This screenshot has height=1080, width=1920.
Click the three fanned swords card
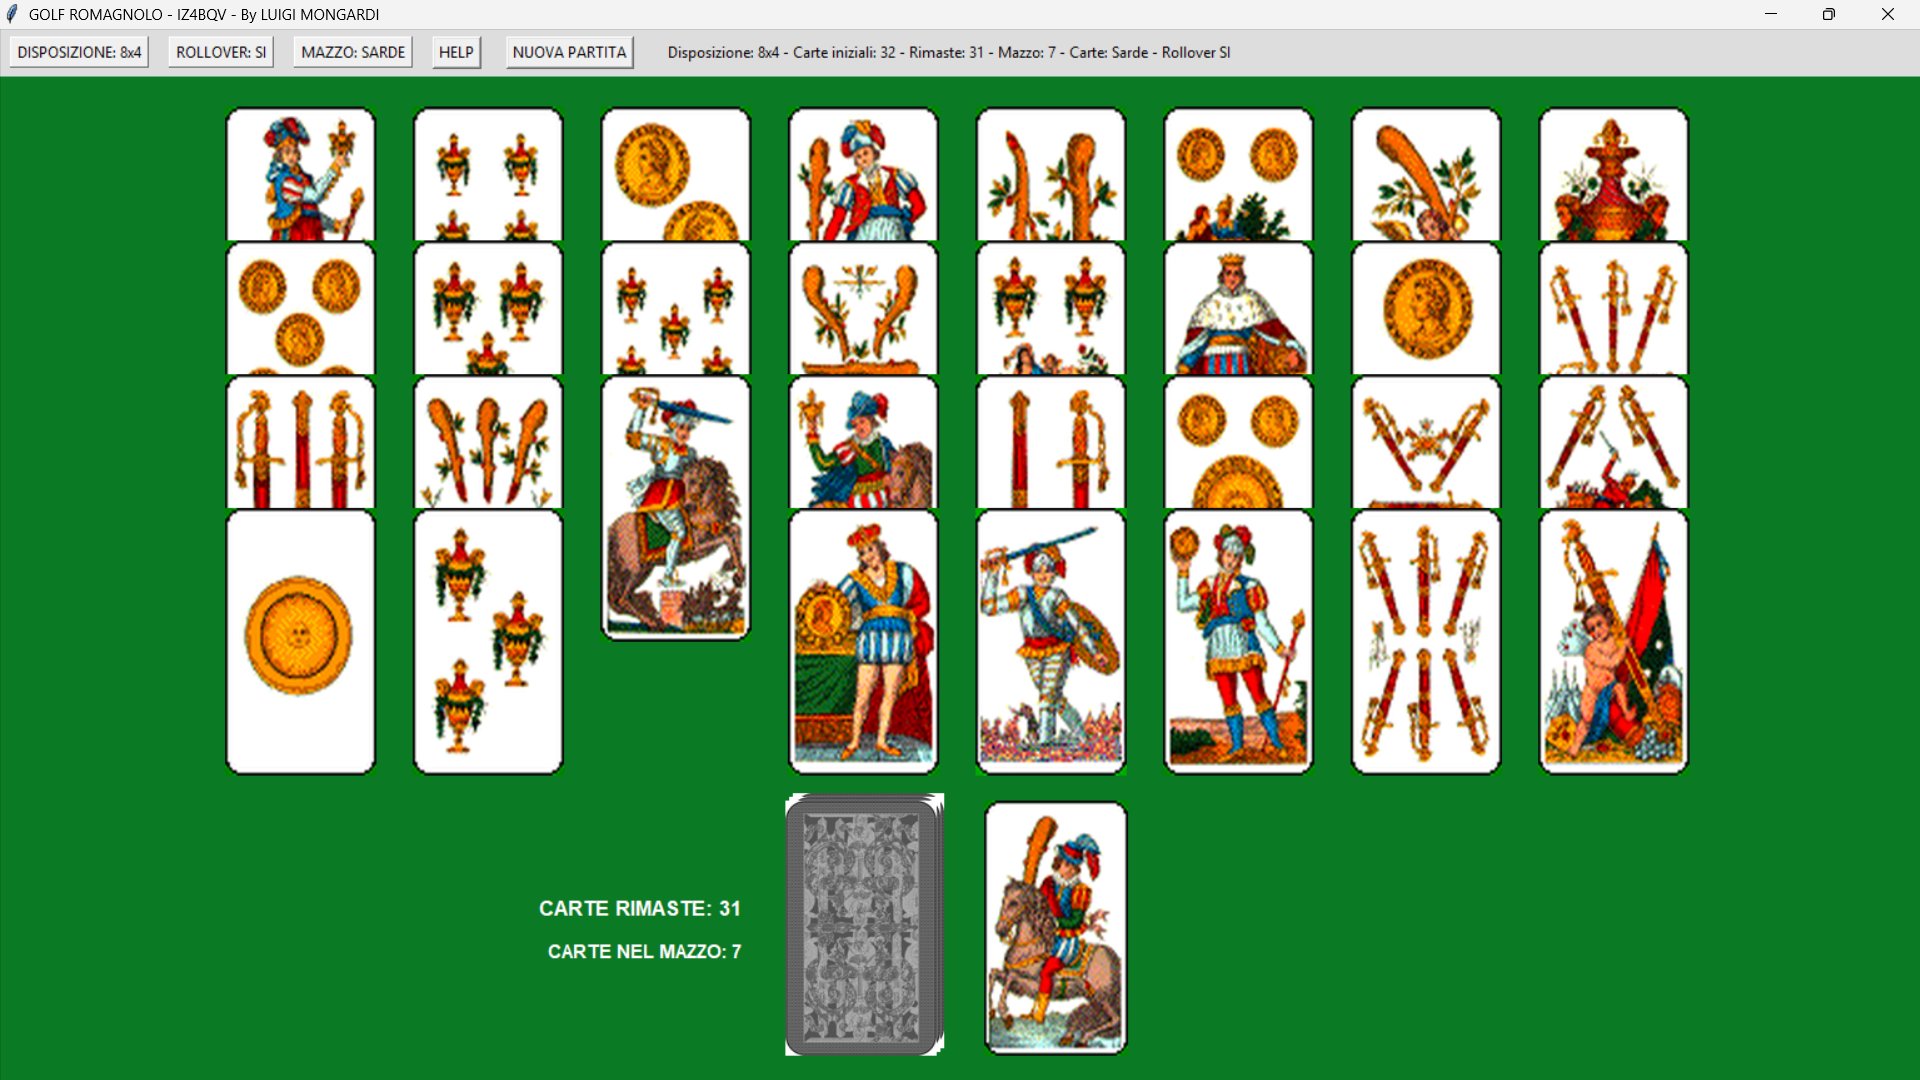(x=1614, y=309)
